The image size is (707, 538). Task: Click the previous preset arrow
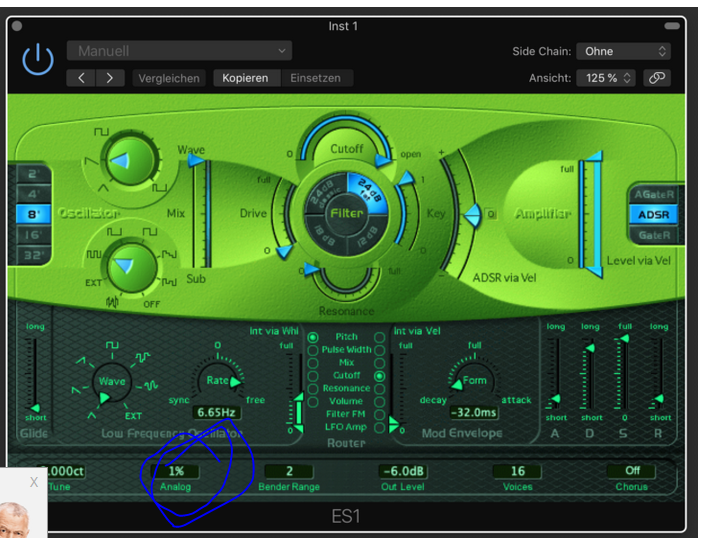(x=82, y=78)
